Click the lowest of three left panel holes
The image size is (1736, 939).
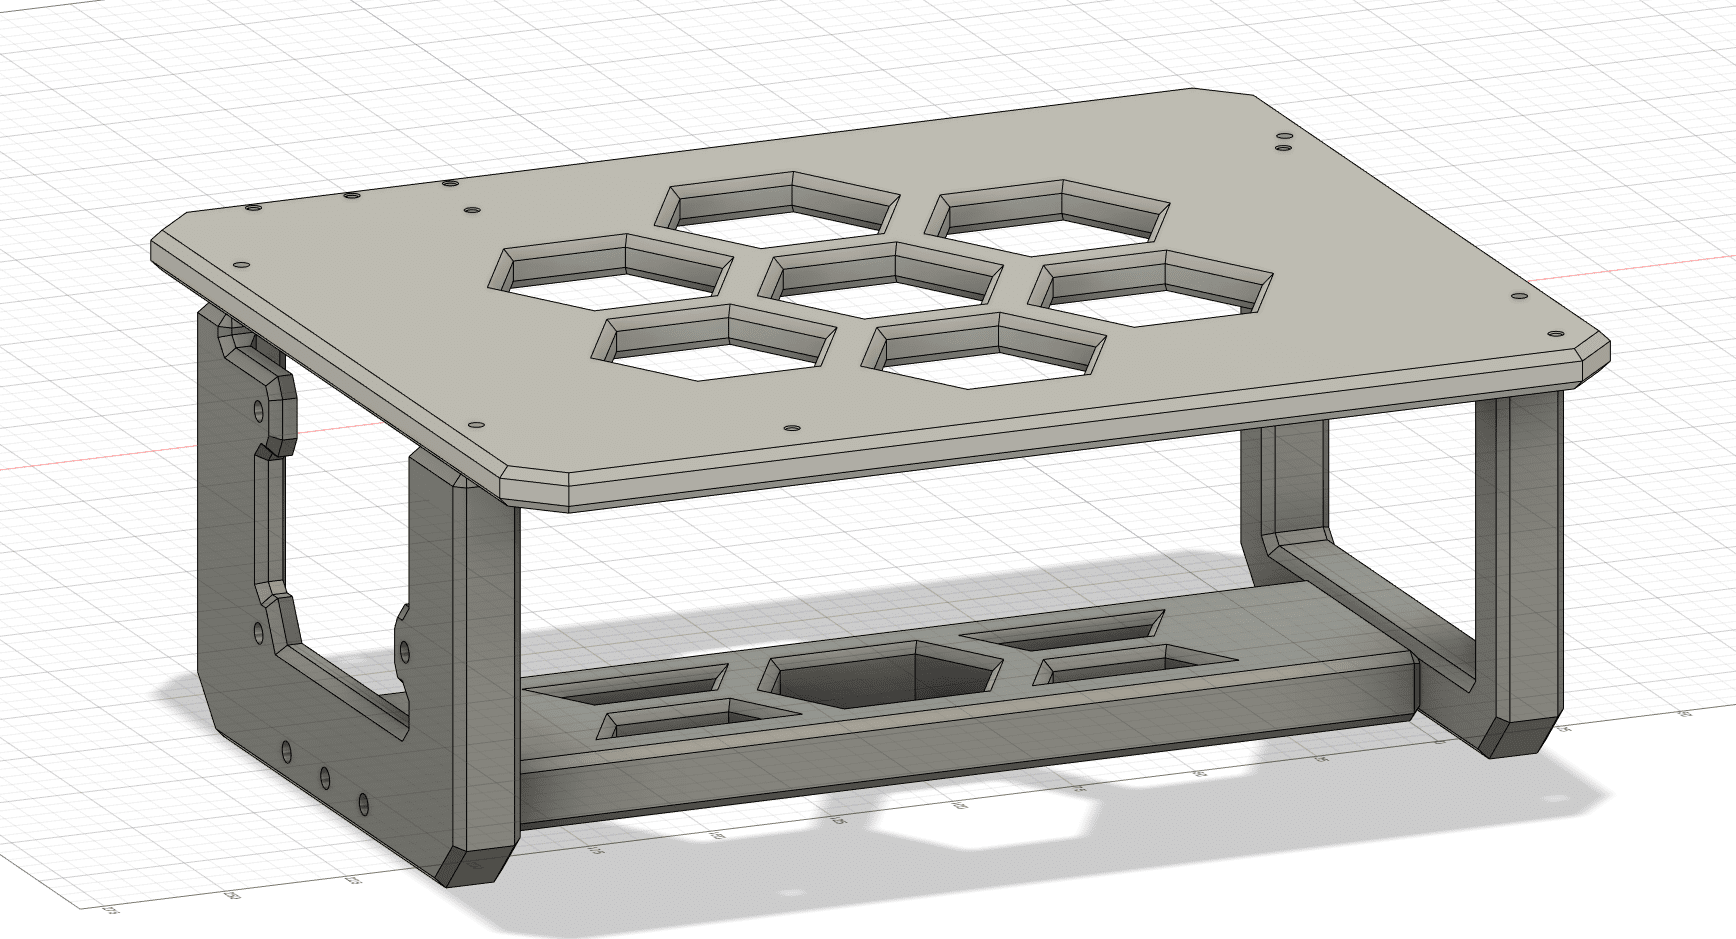(x=363, y=803)
